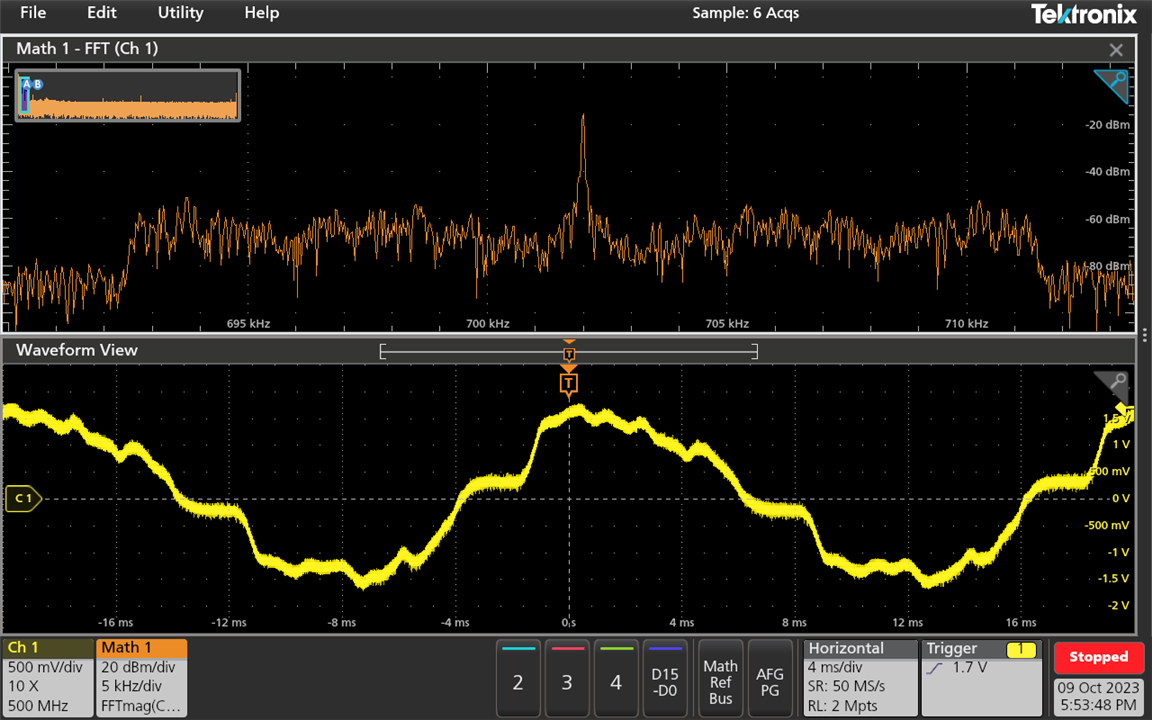Open the File menu
The image size is (1152, 720).
33,12
